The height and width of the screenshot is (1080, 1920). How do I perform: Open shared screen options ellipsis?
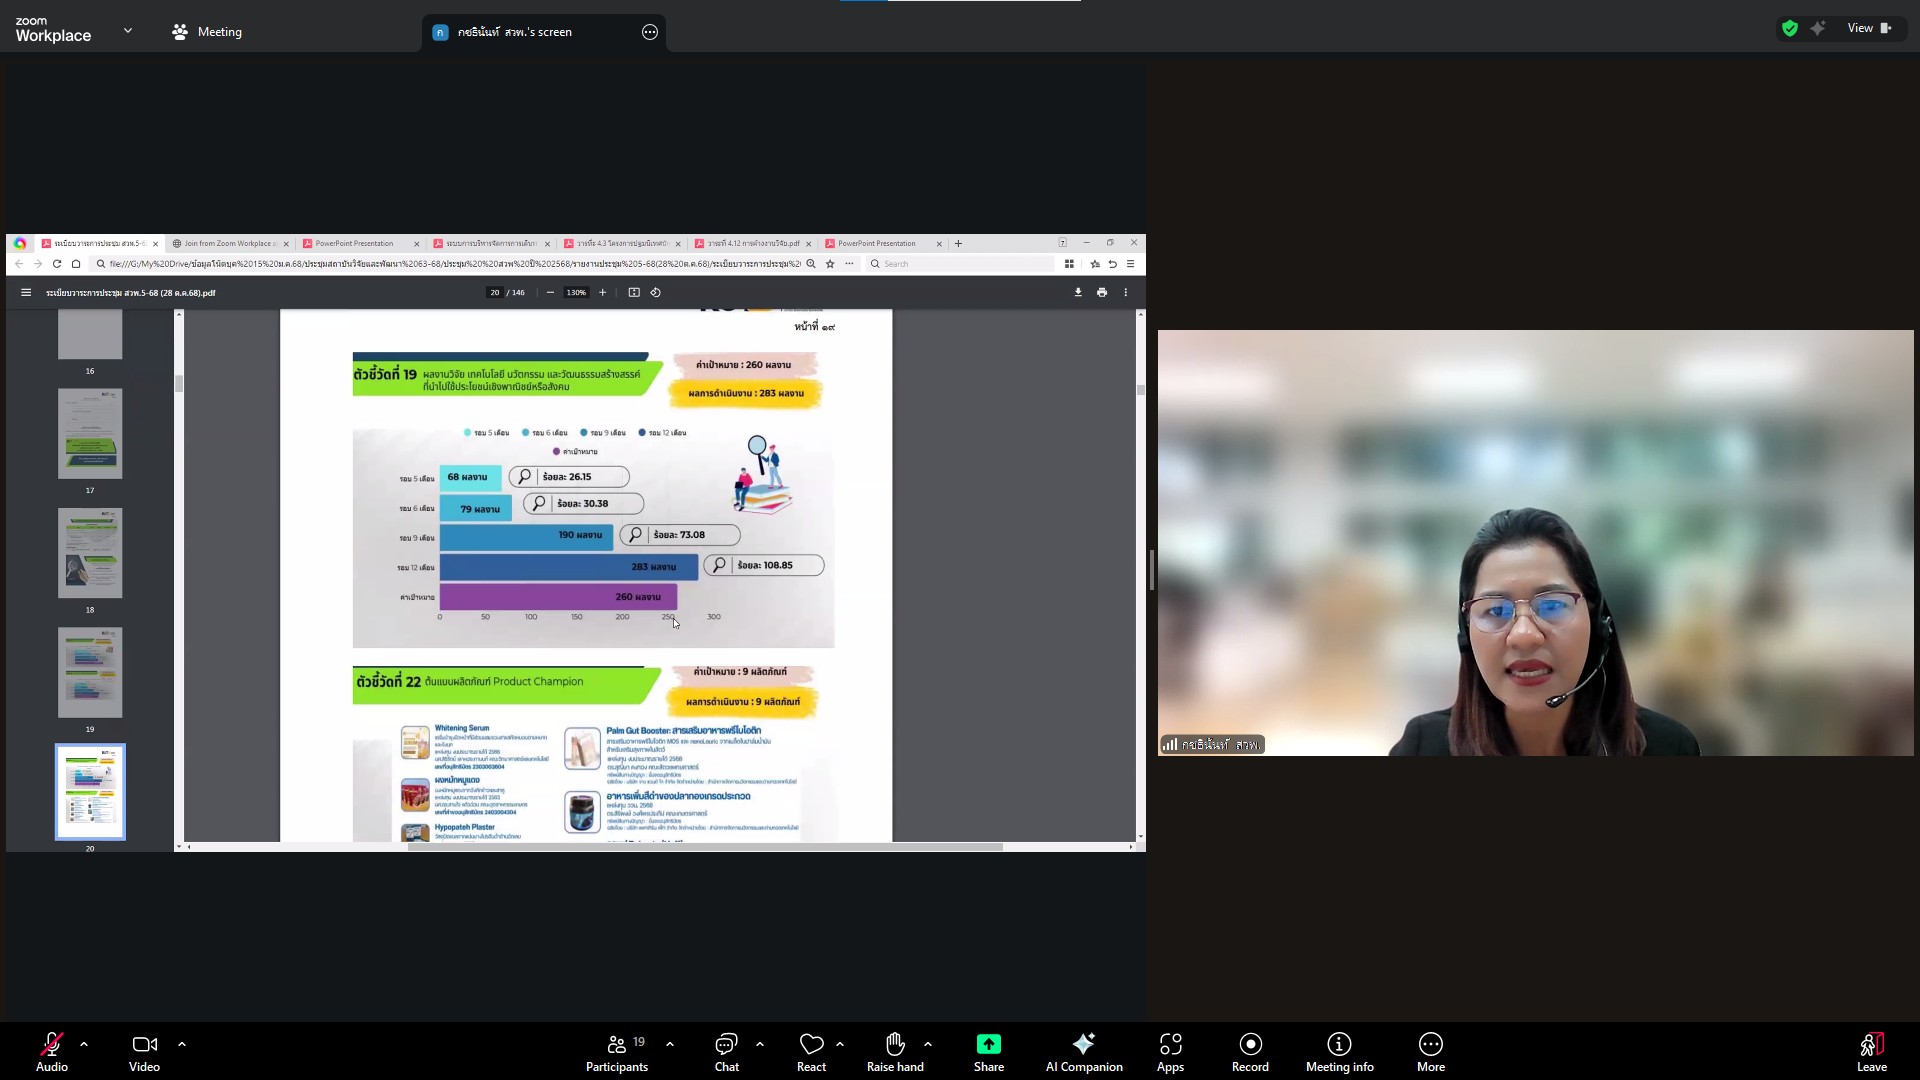coord(650,32)
